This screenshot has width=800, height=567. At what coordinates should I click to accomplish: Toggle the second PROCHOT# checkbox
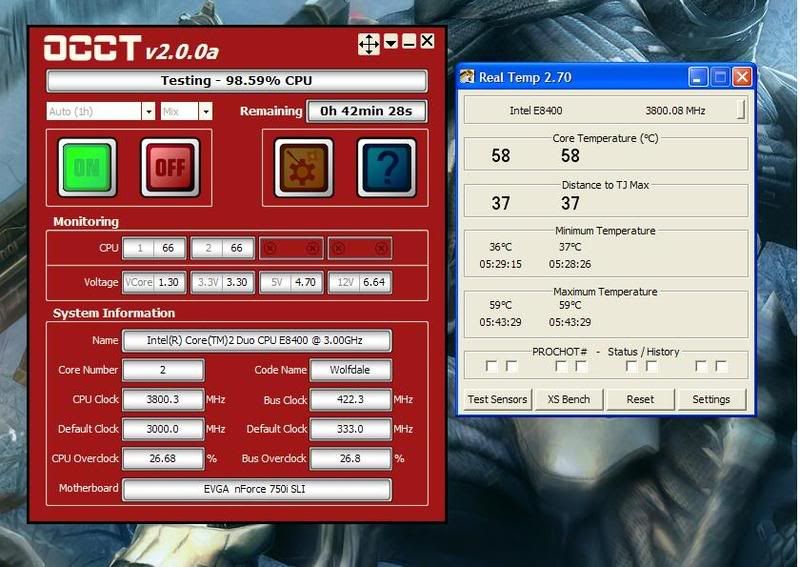tap(511, 366)
